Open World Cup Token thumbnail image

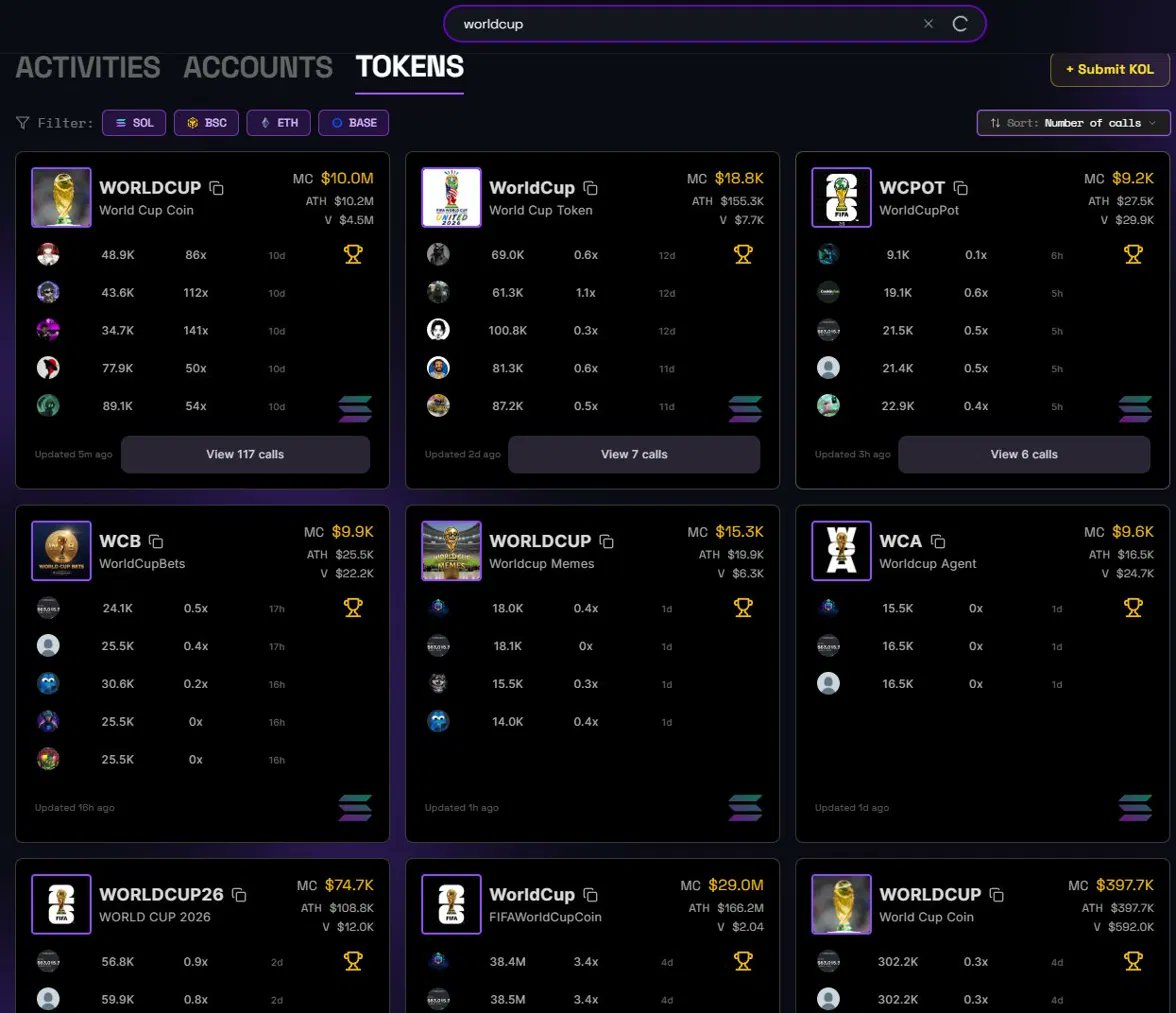click(x=452, y=197)
